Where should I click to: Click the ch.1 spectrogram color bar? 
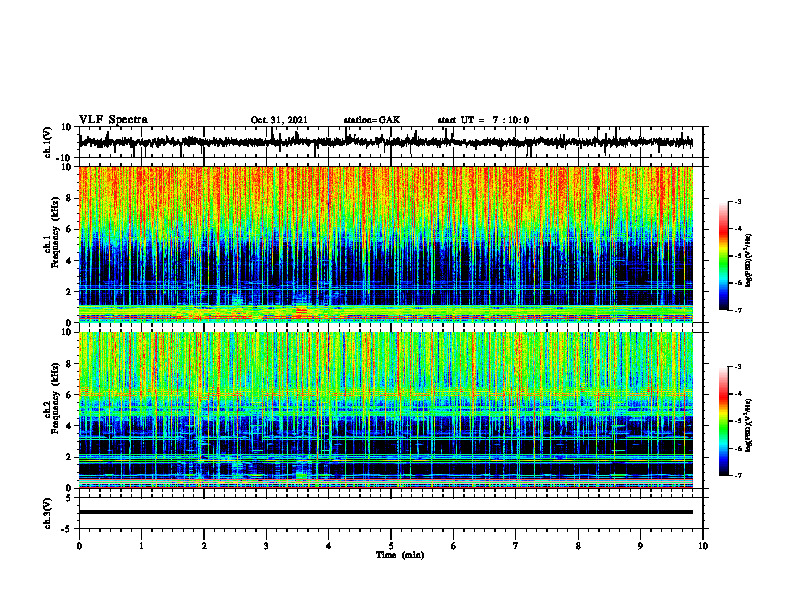[x=723, y=256]
